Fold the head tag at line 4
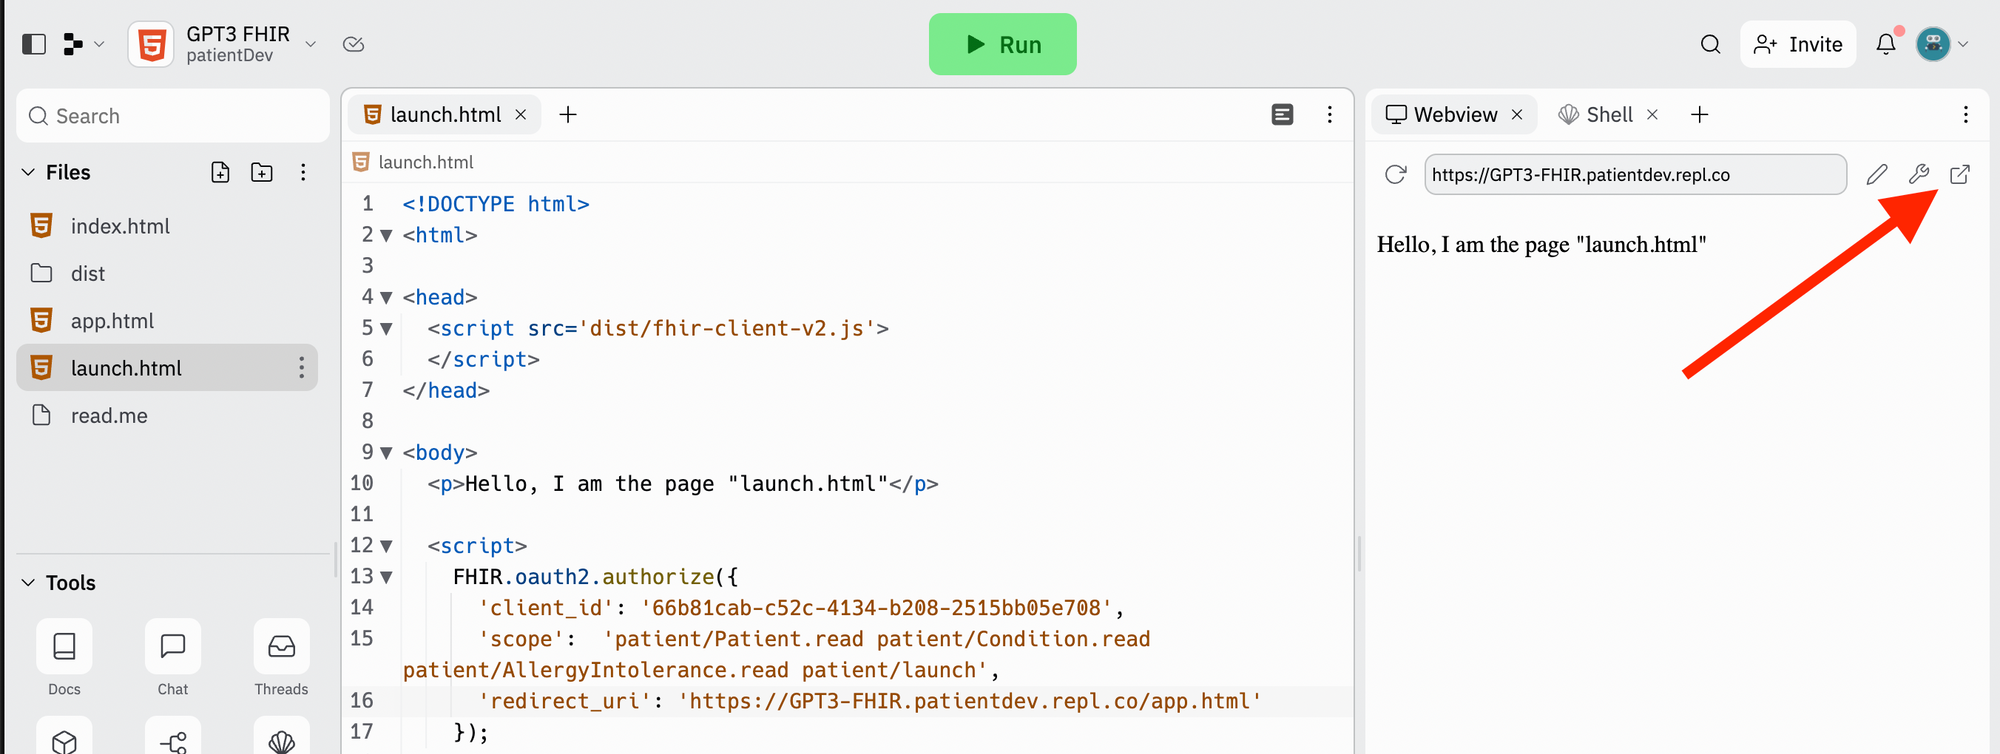 (386, 298)
